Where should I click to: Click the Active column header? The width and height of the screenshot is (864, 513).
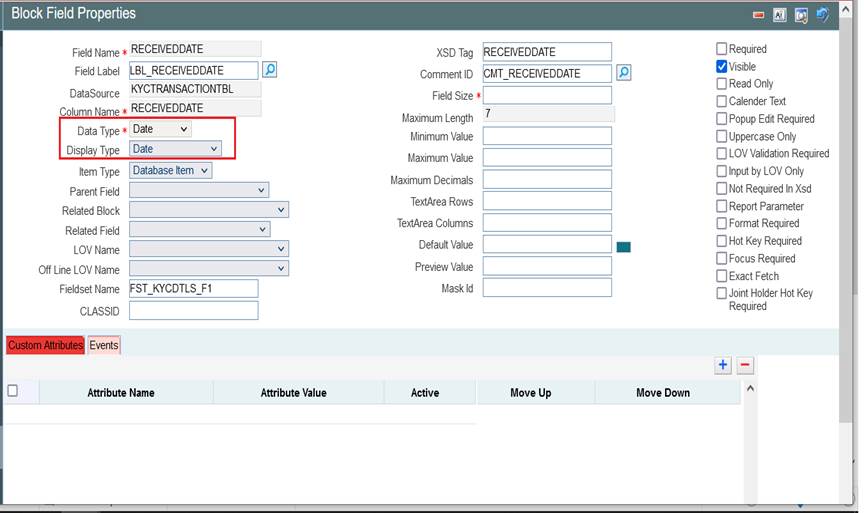coord(425,392)
